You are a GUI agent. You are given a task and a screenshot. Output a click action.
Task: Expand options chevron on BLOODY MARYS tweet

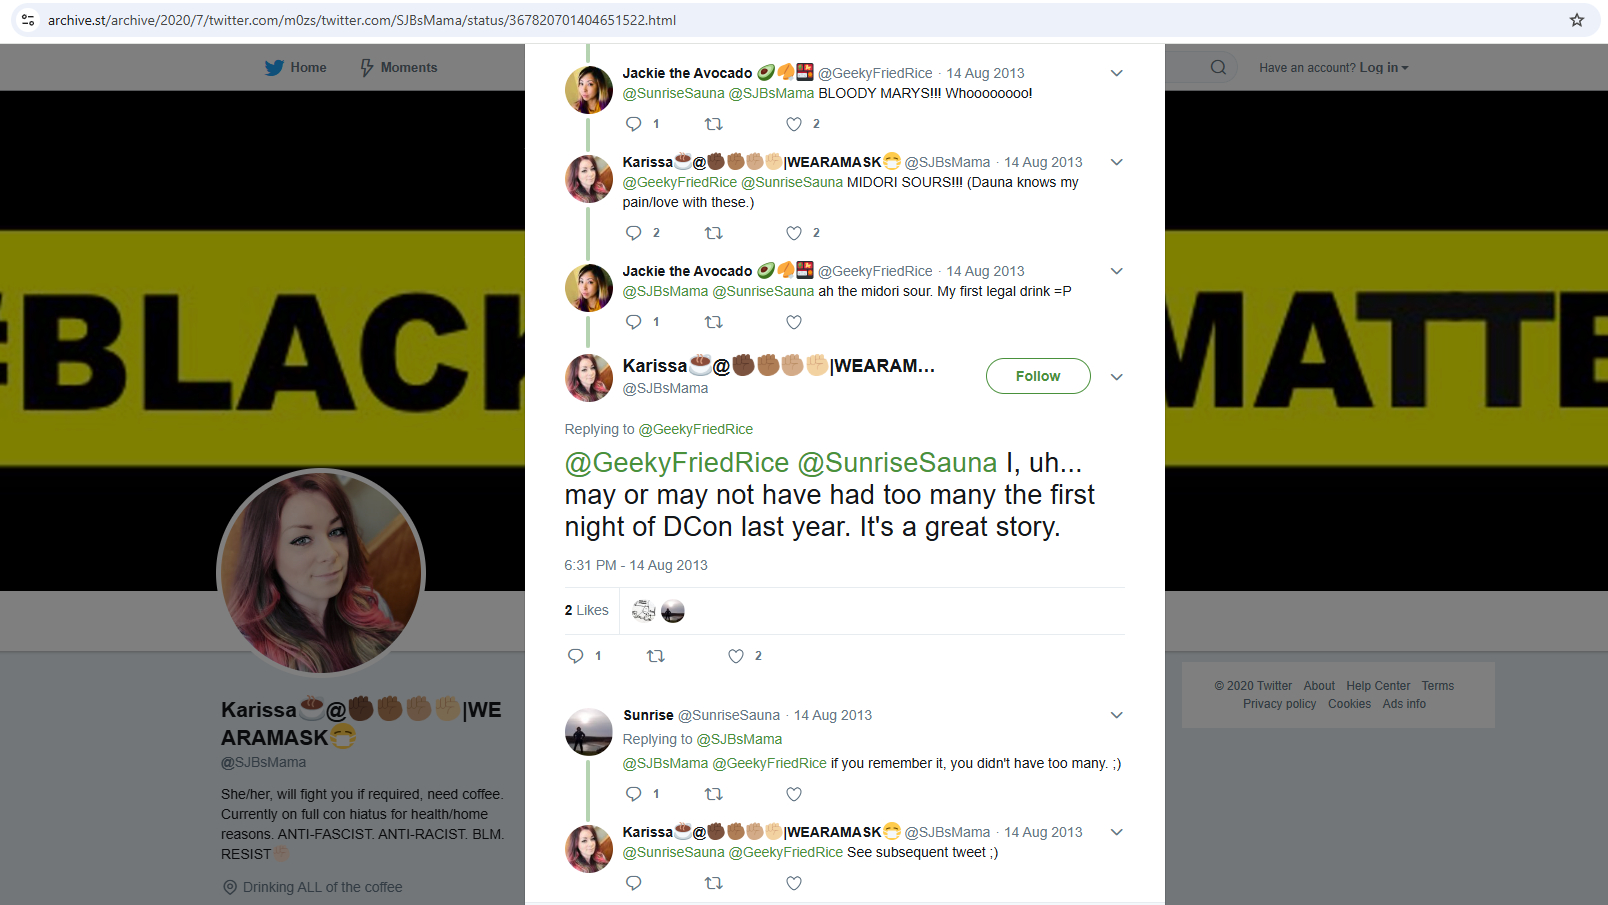[1117, 73]
